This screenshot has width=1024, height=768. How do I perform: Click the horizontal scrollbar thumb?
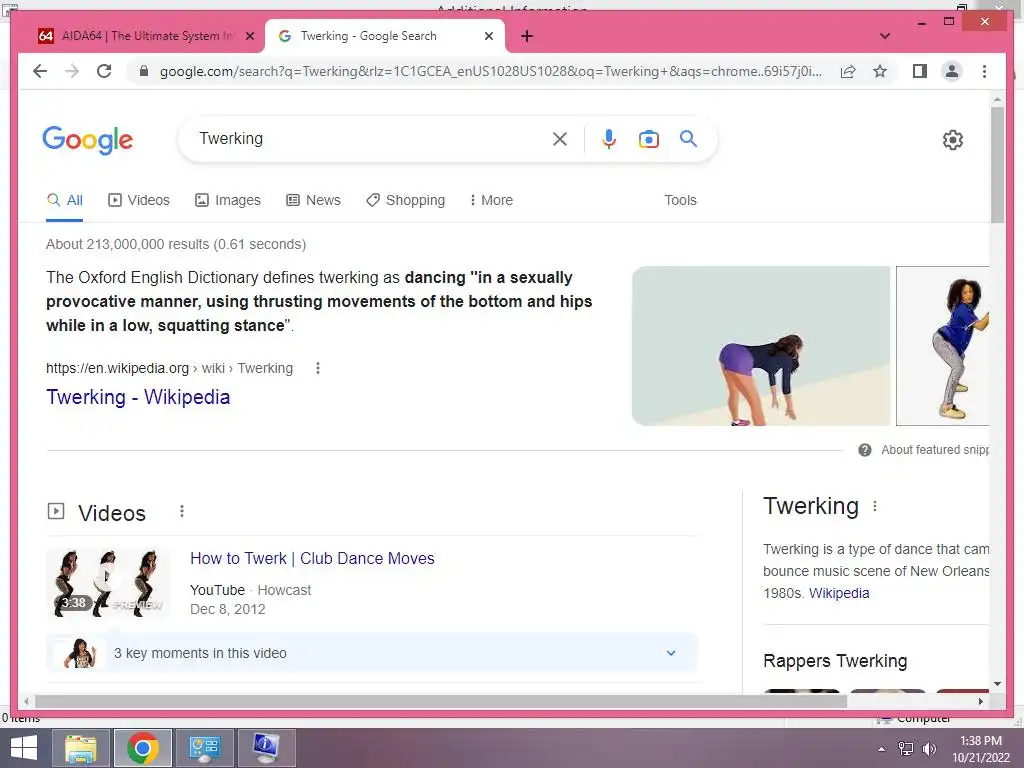[441, 701]
